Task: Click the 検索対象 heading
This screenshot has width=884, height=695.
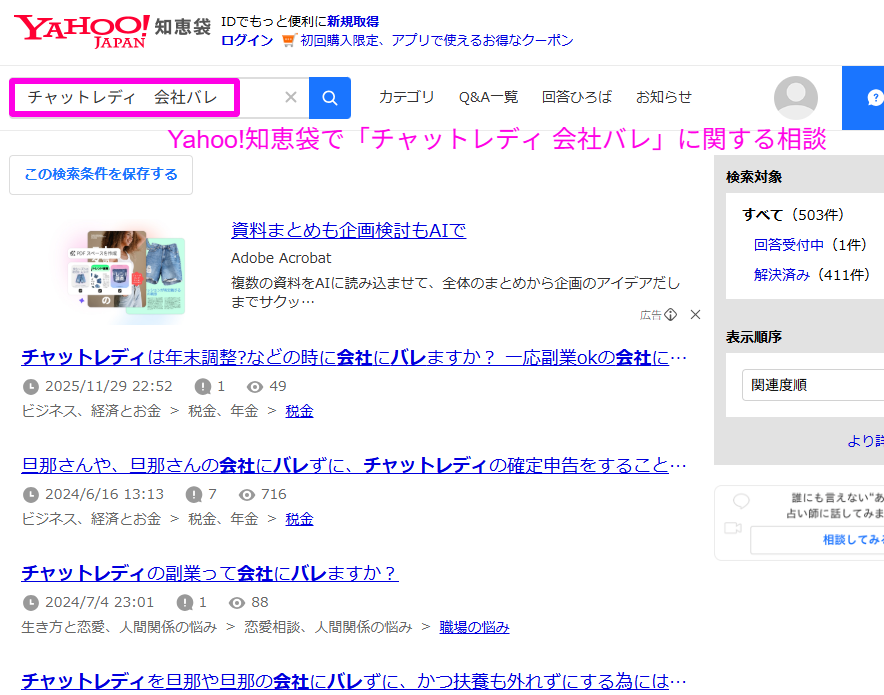Action: pyautogui.click(x=754, y=177)
